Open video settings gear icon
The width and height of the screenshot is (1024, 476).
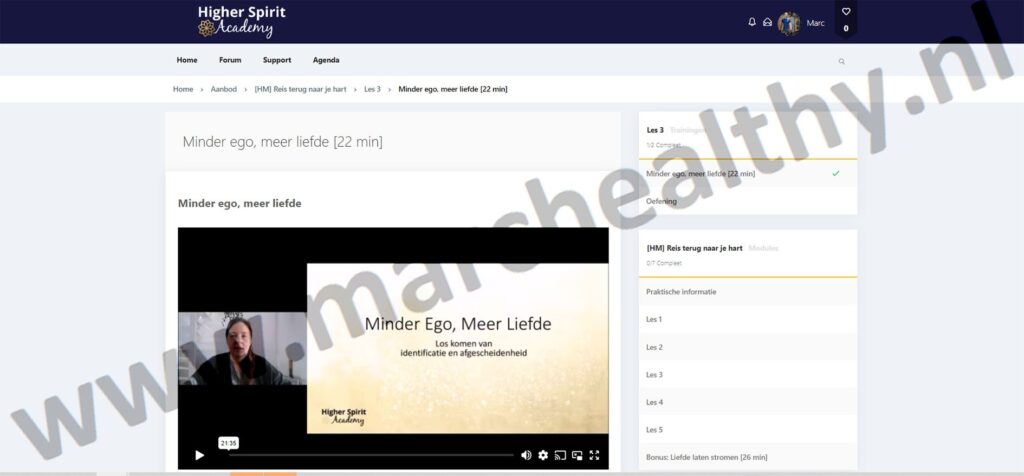[x=543, y=455]
